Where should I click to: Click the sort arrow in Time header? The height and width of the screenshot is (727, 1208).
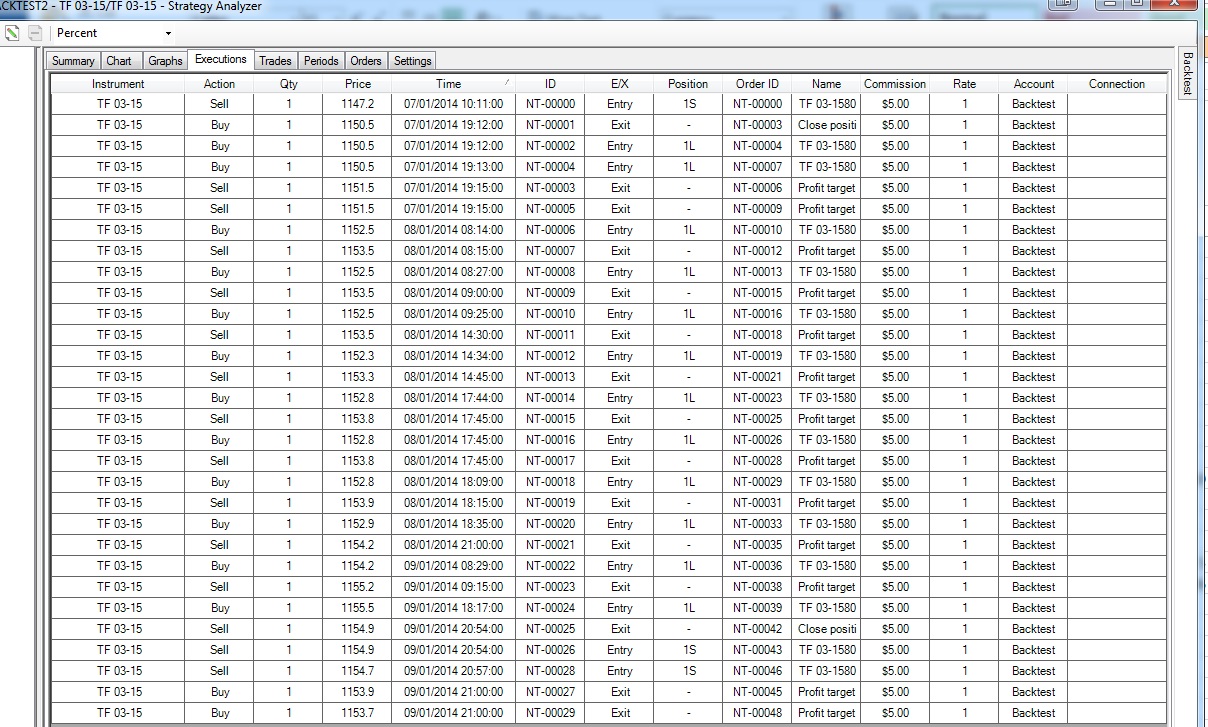(x=507, y=81)
